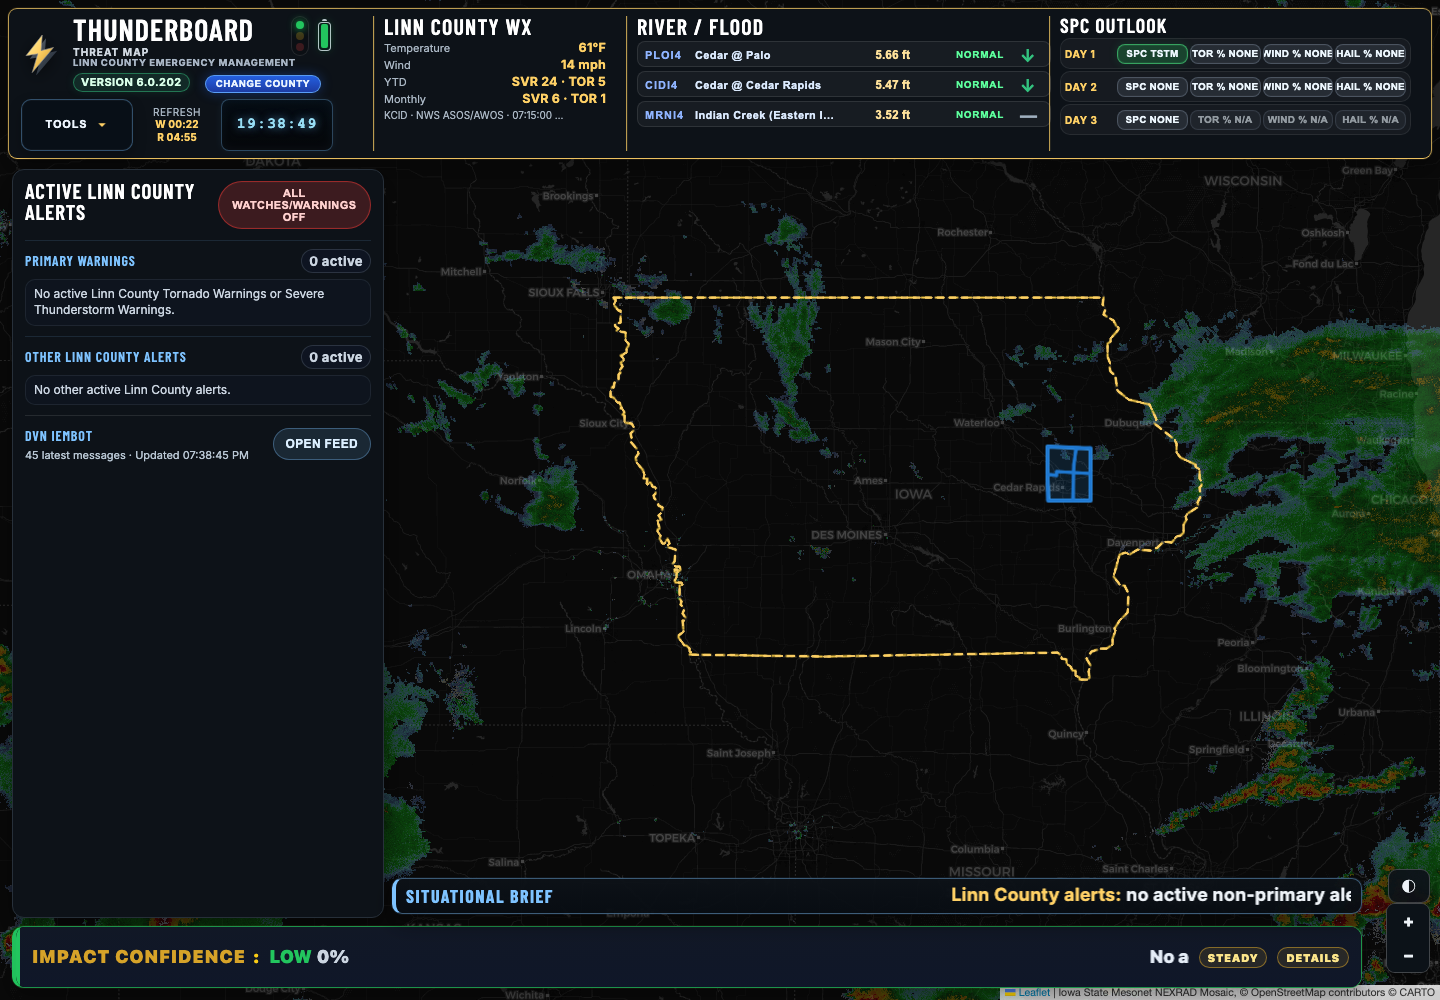1440x1000 pixels.
Task: Click the Other Linn County Alerts heading
Action: coord(105,357)
